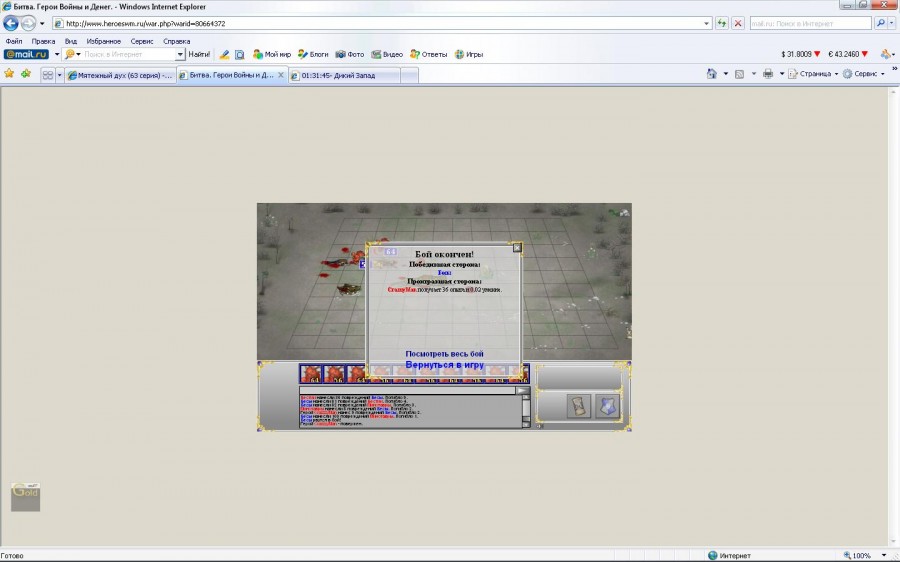Click the first creature portrait numbered 64
This screenshot has height=562, width=900.
pos(311,374)
